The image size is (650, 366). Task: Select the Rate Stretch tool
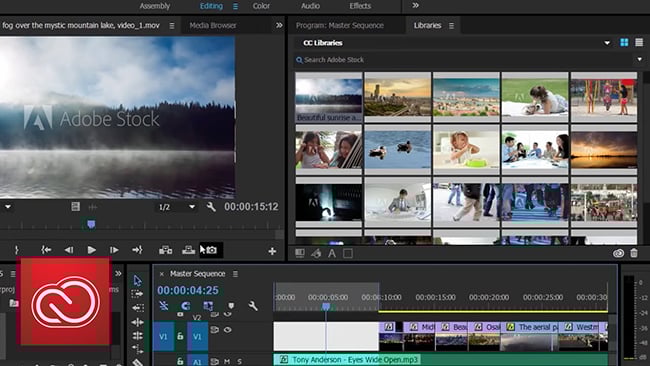137,349
